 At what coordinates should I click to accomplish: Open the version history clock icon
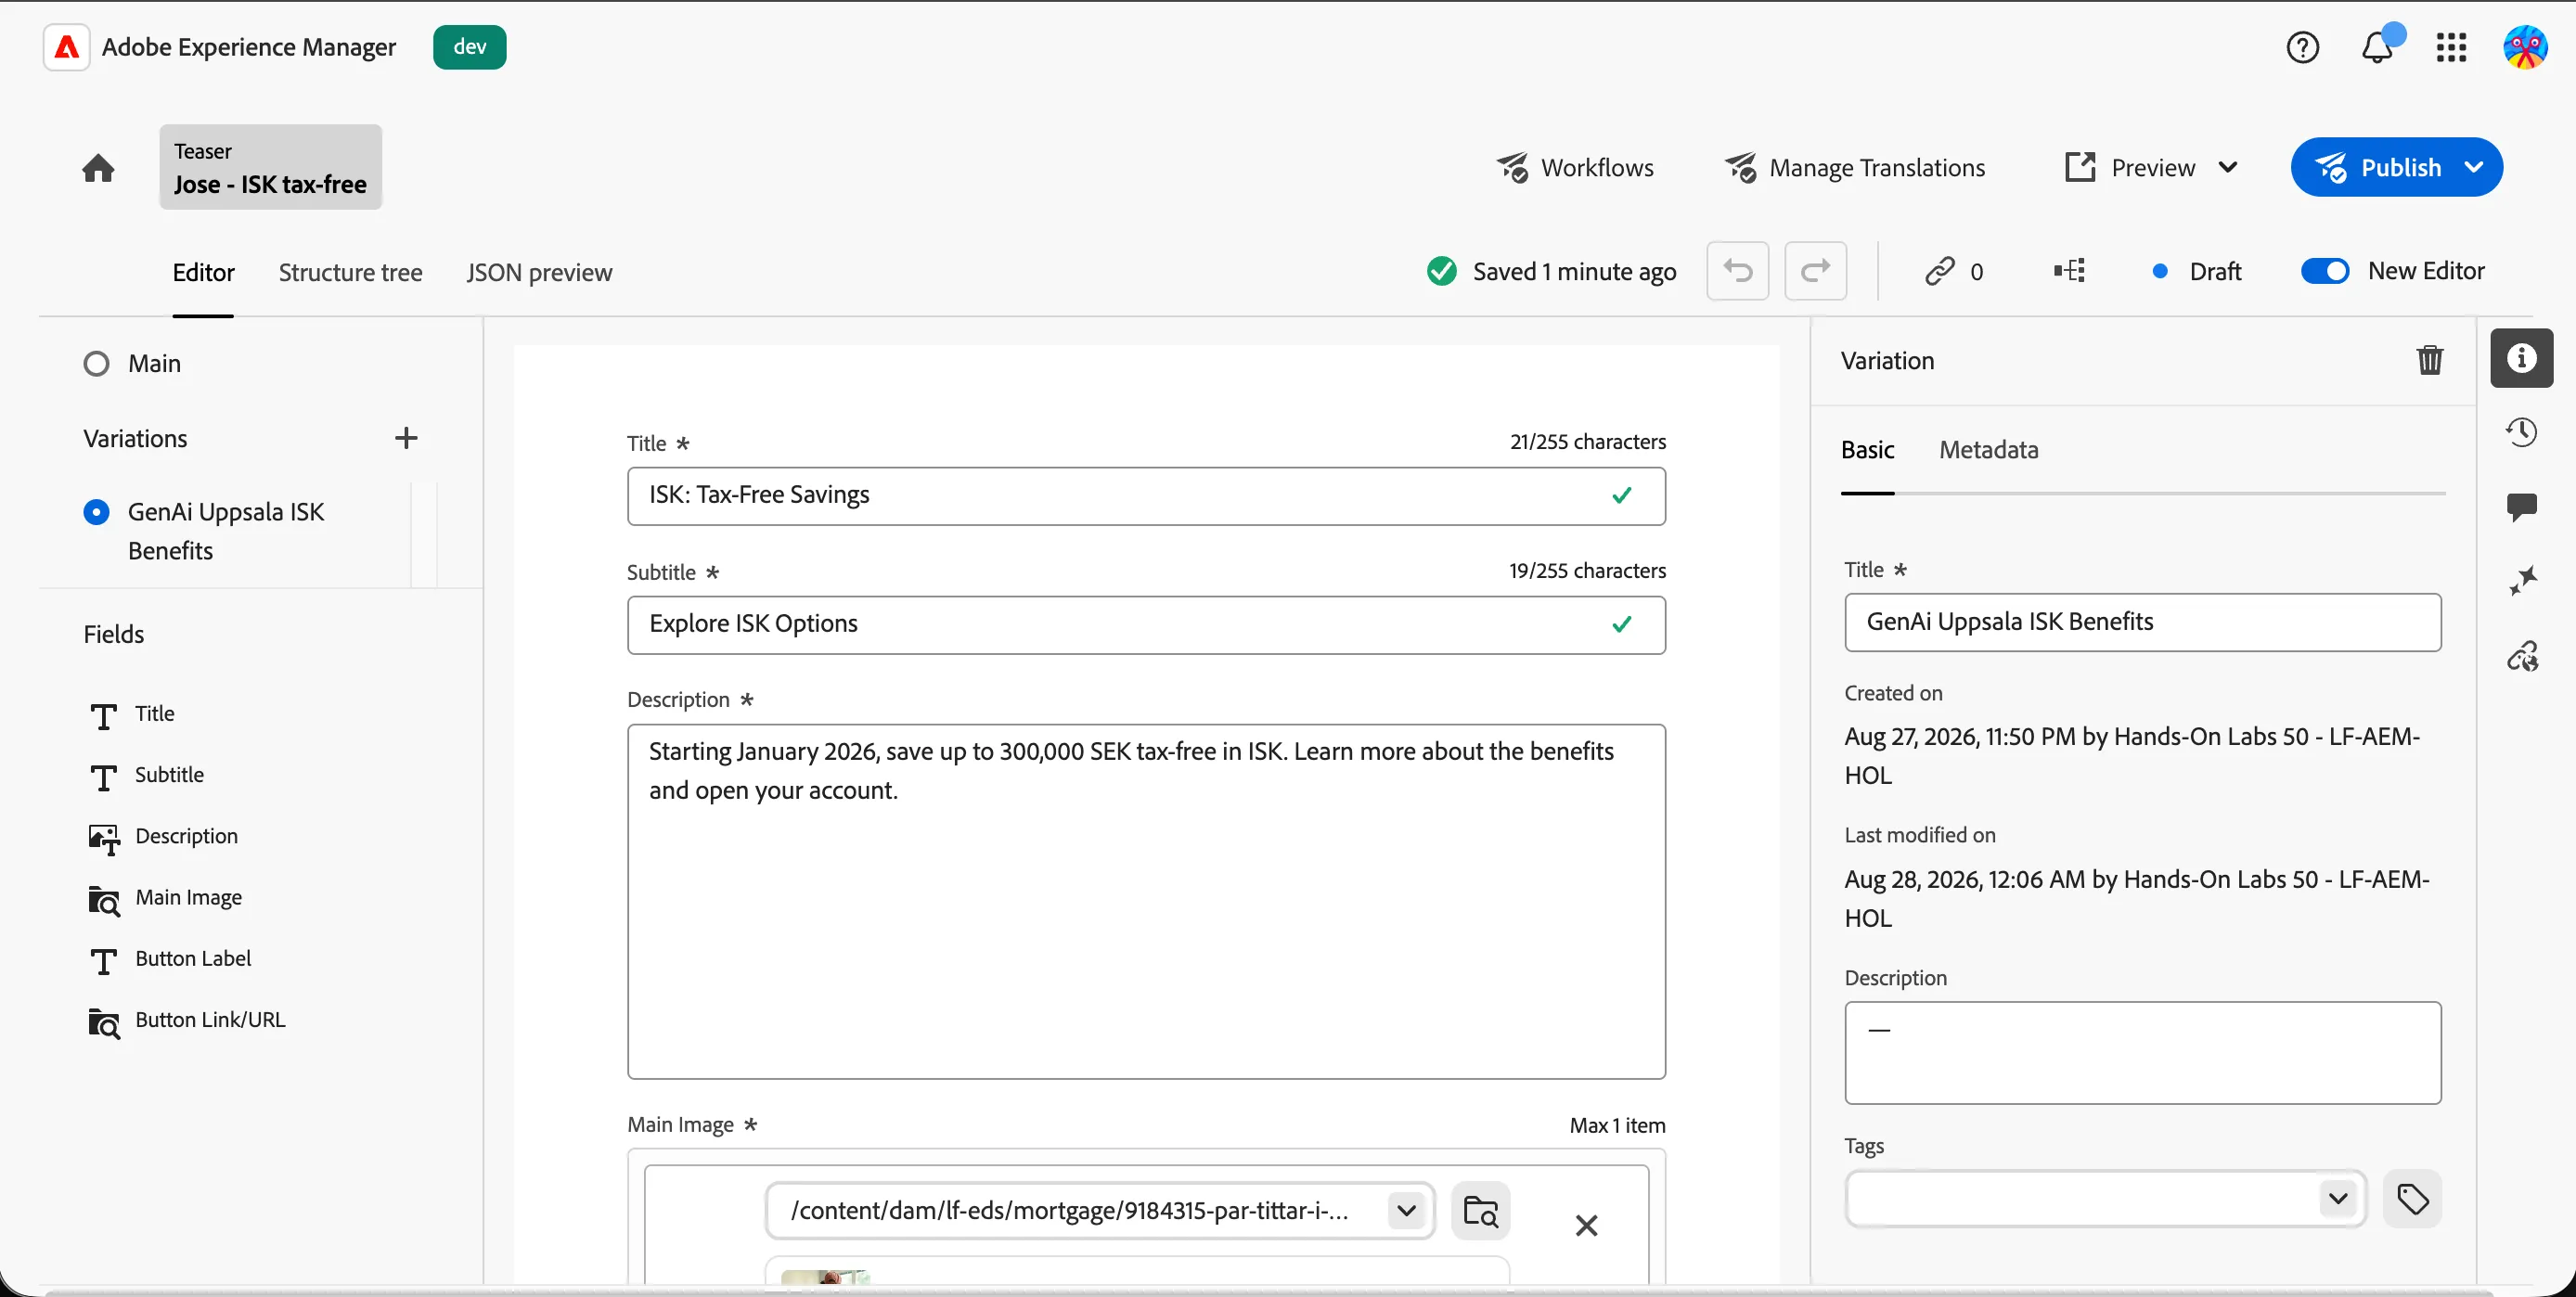click(x=2521, y=432)
